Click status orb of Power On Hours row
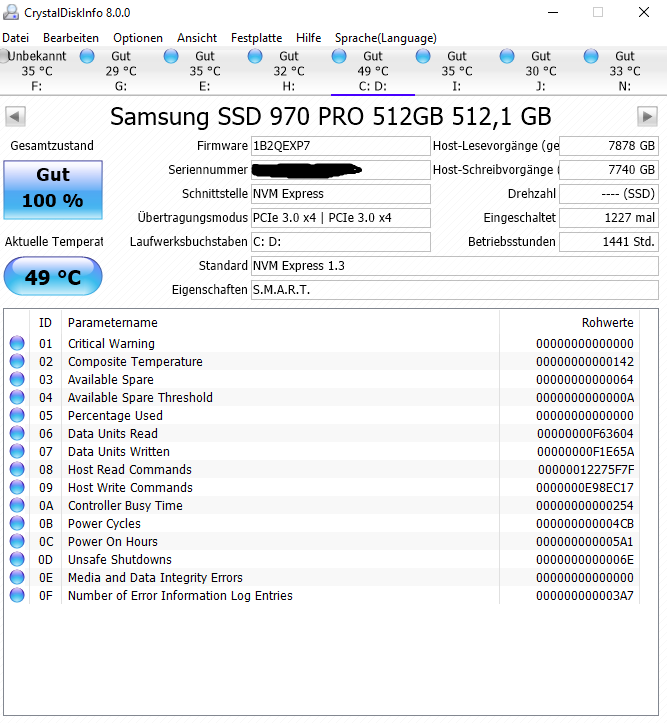This screenshot has width=667, height=723. 17,541
